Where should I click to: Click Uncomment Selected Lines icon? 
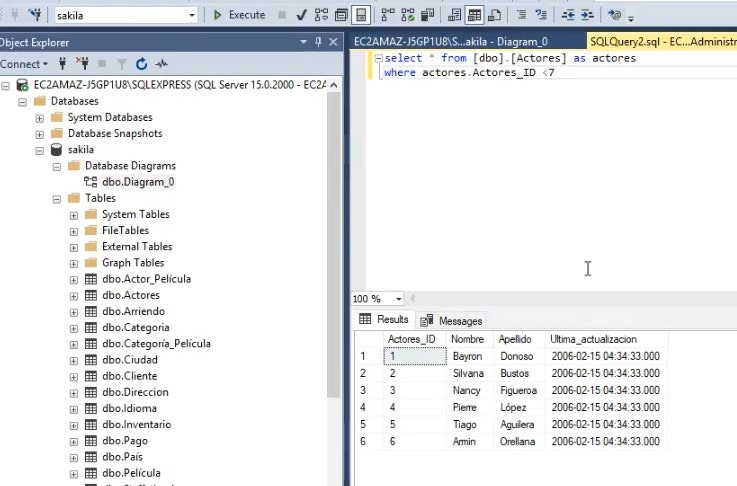tap(541, 15)
